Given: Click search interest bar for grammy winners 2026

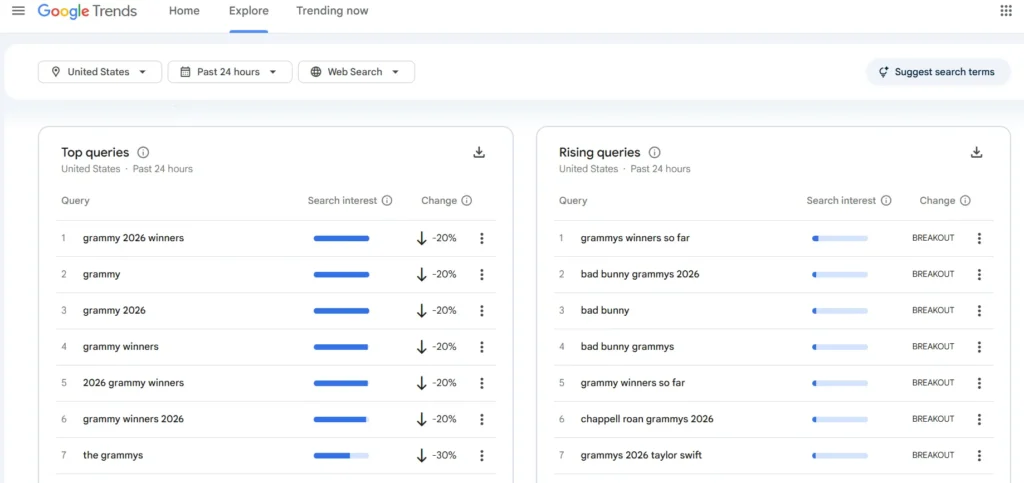Looking at the screenshot, I should click(341, 419).
